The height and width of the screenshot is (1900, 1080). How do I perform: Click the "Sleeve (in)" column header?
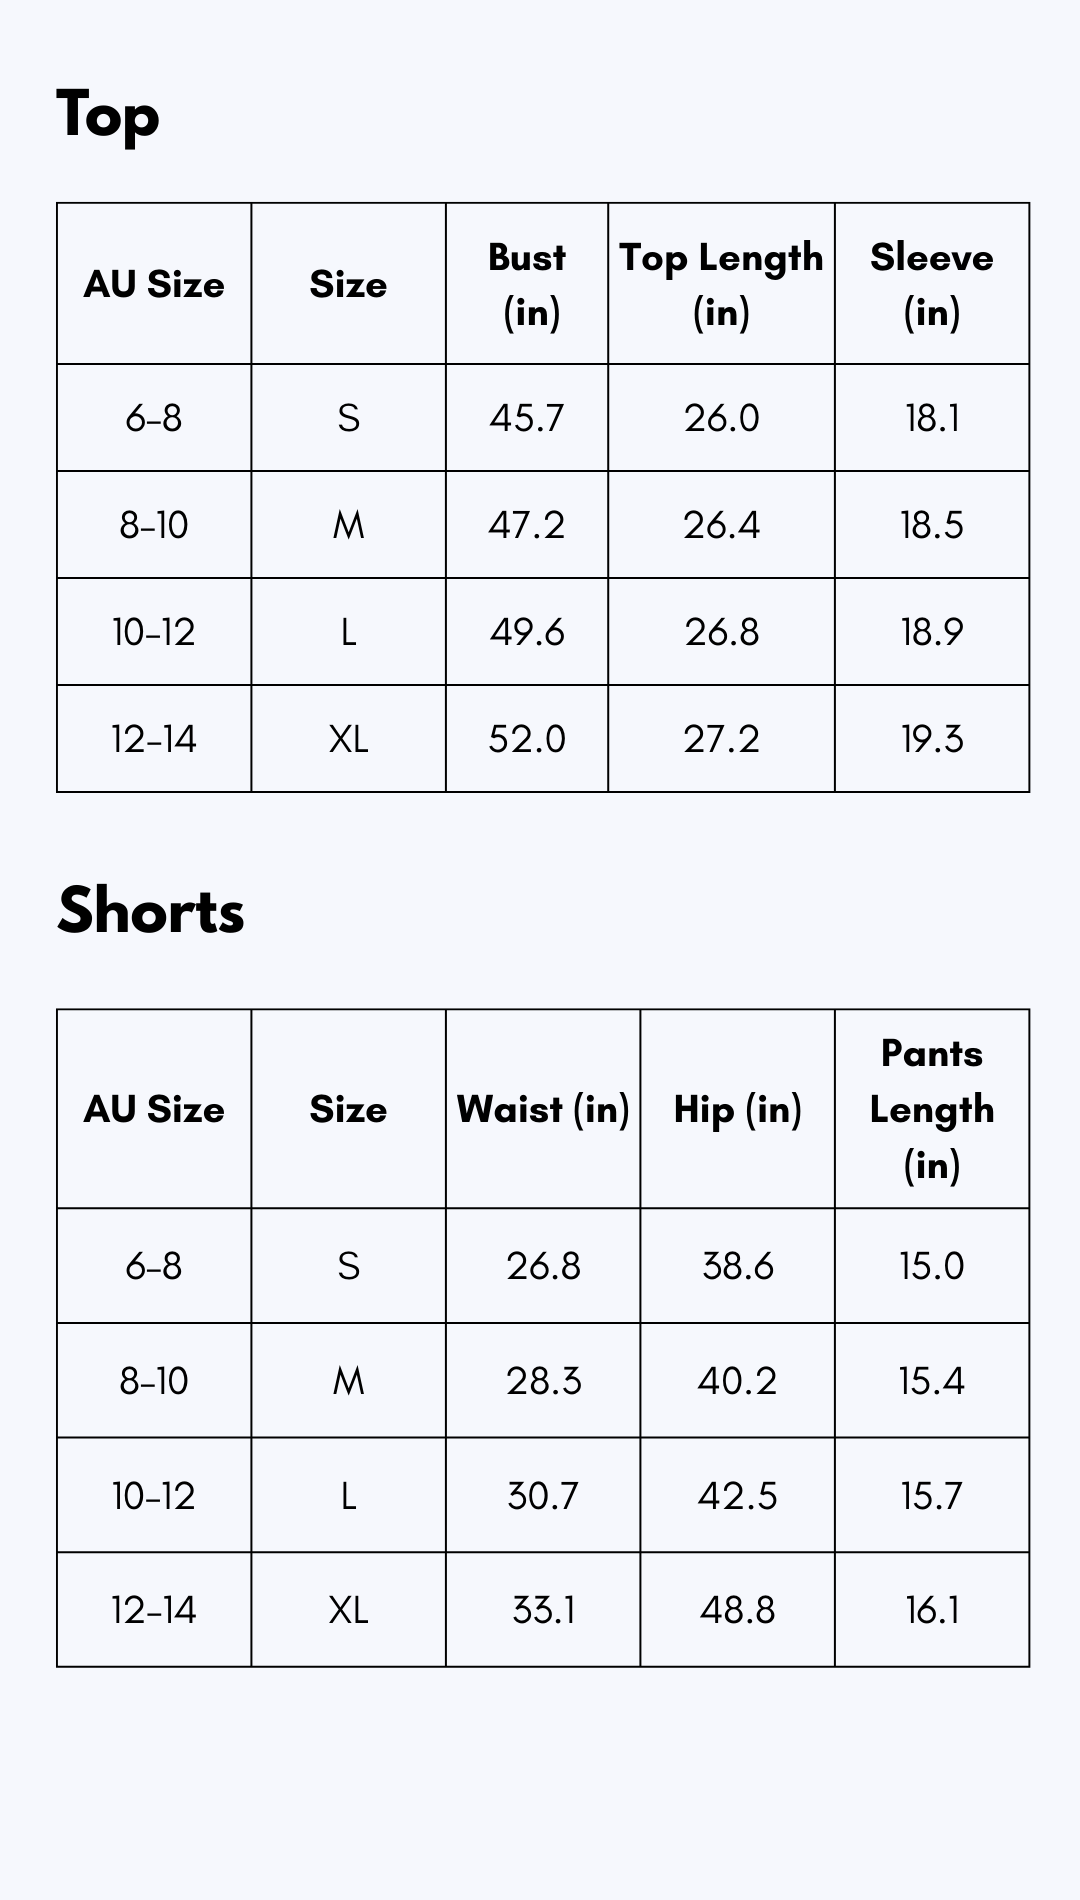pos(932,284)
